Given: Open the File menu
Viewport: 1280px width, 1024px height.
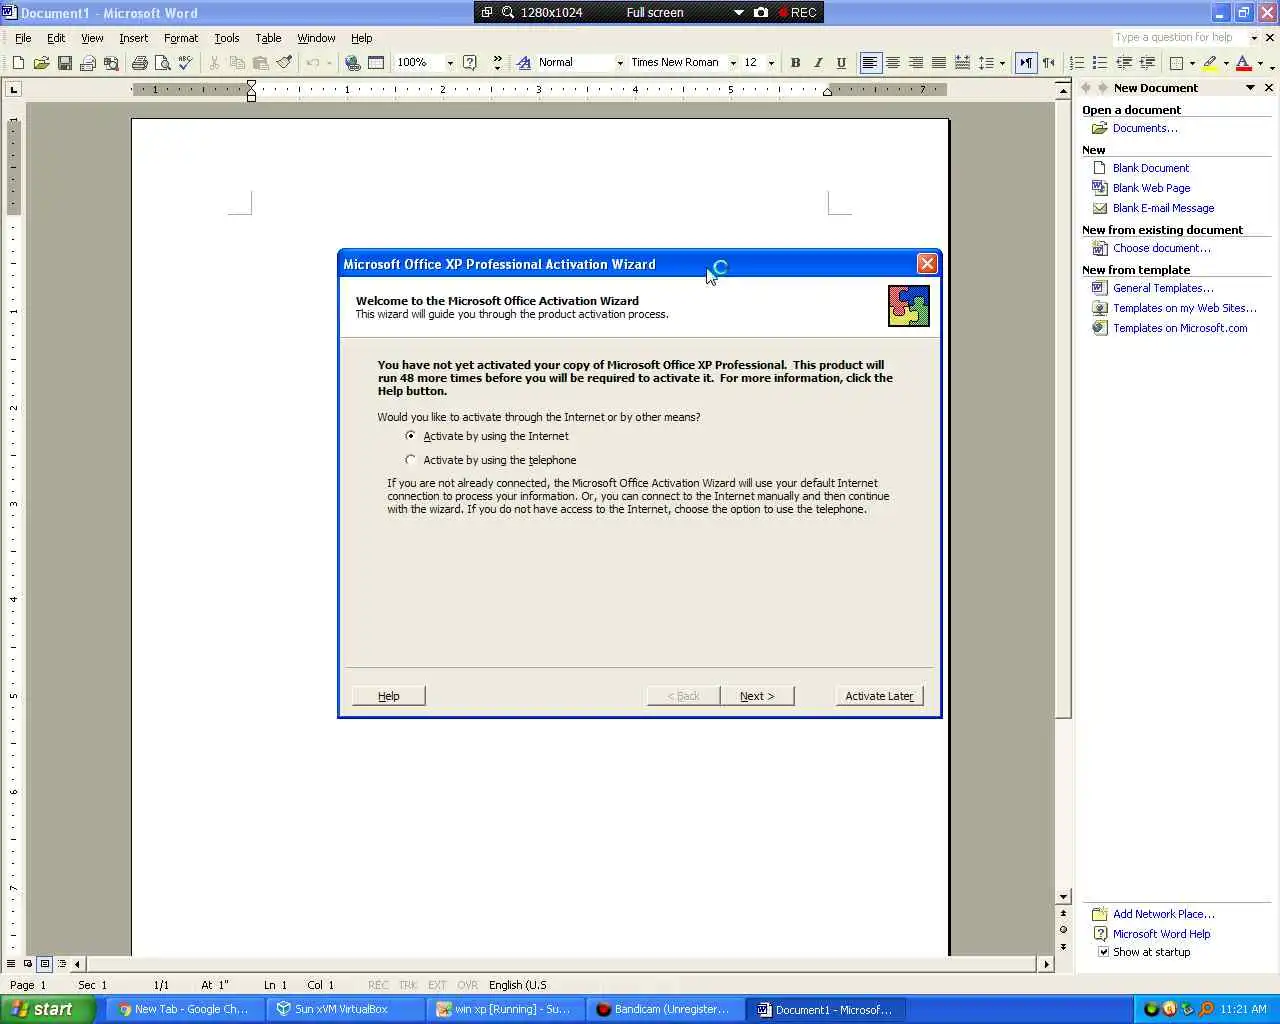Looking at the screenshot, I should (x=23, y=38).
